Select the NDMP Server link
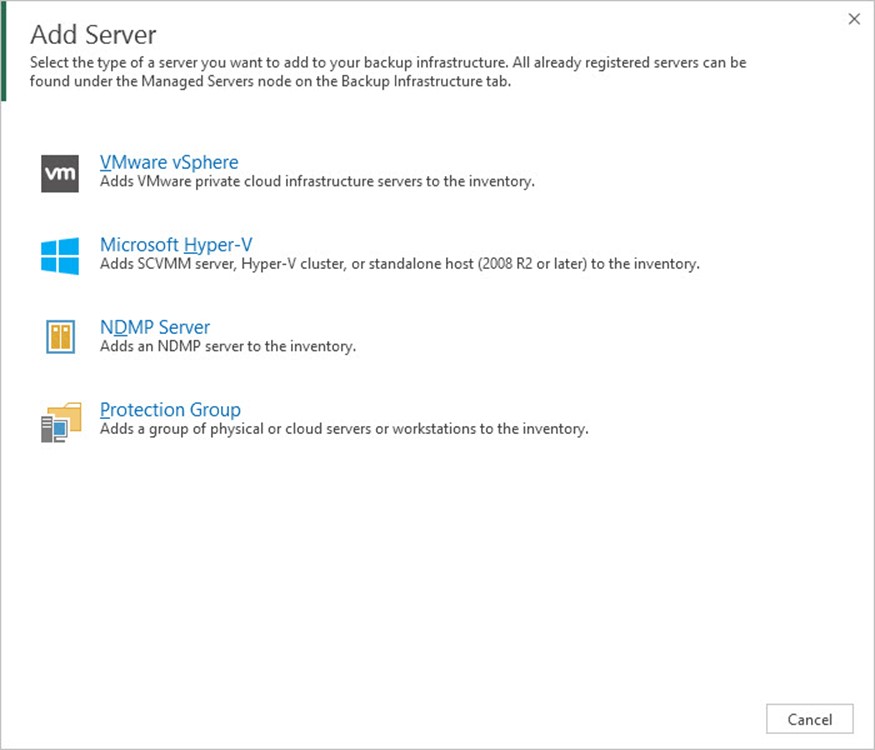The width and height of the screenshot is (875, 750). click(155, 327)
